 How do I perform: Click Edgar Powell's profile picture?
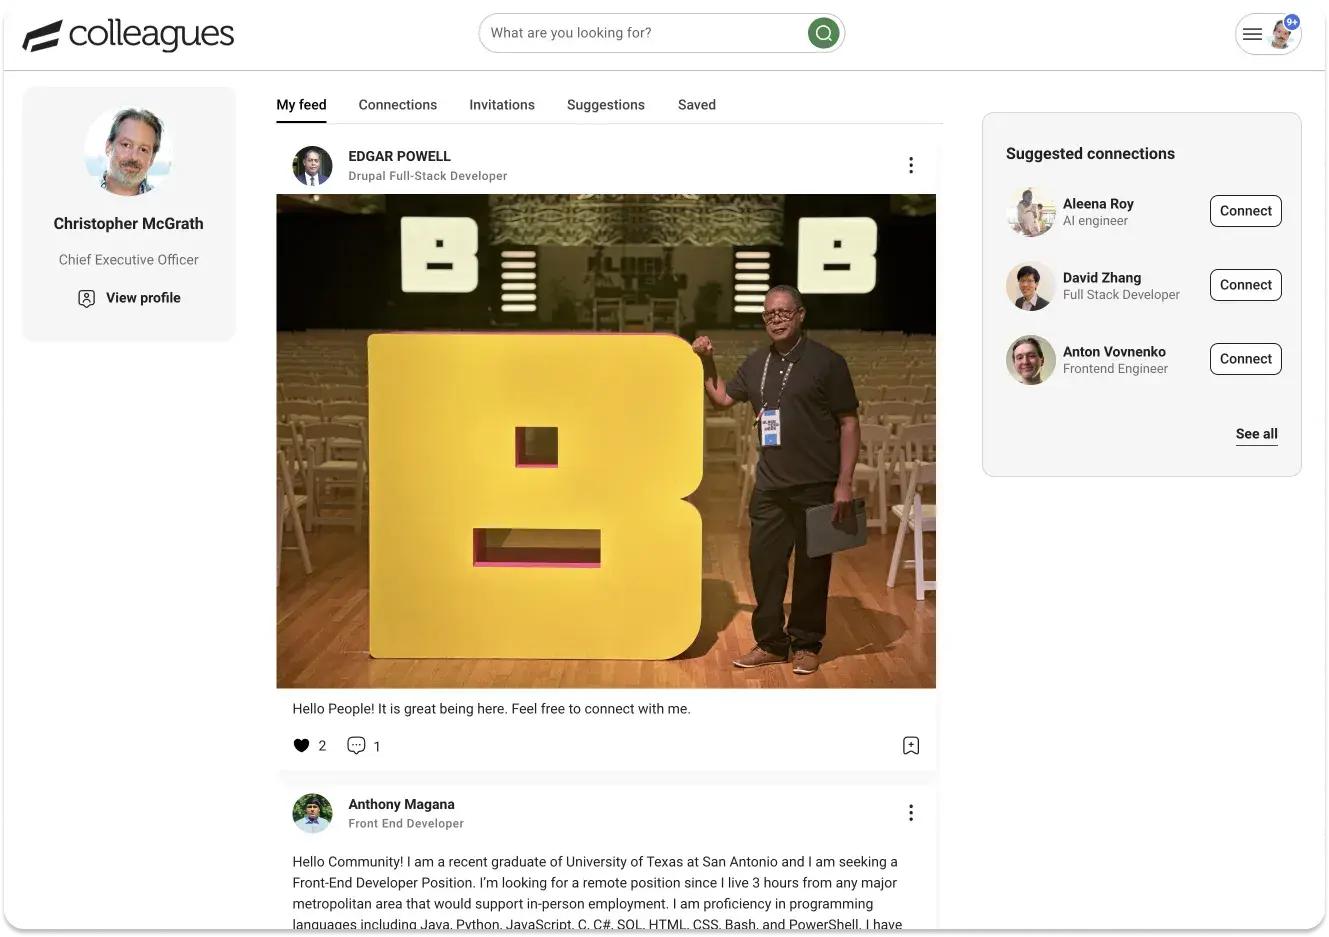[312, 166]
